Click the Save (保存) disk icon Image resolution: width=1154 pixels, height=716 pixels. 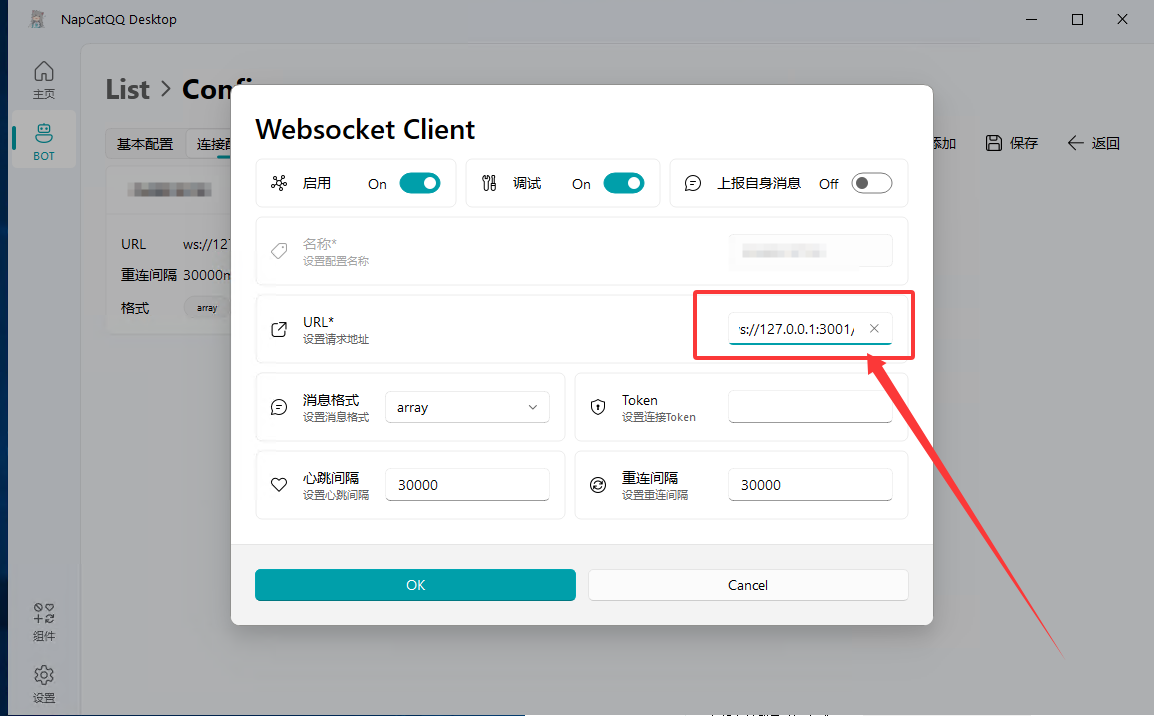point(994,143)
